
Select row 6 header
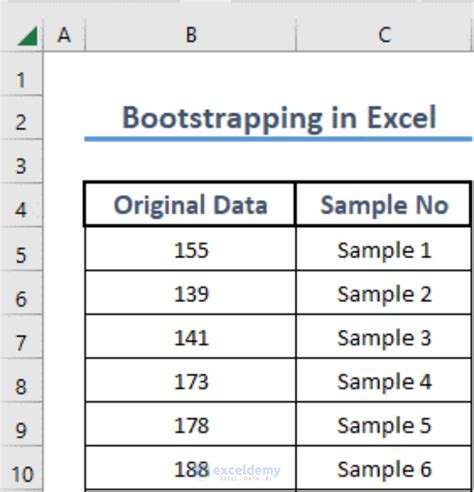click(21, 293)
